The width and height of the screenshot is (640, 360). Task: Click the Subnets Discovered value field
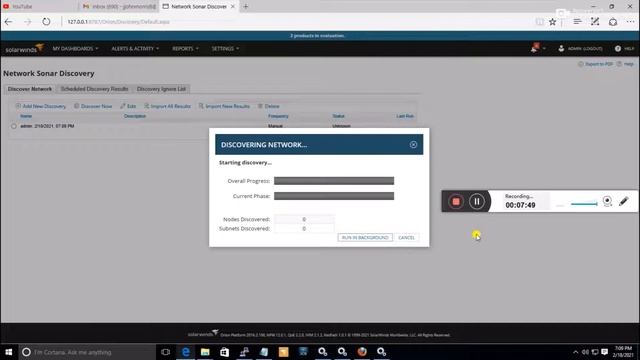(304, 229)
